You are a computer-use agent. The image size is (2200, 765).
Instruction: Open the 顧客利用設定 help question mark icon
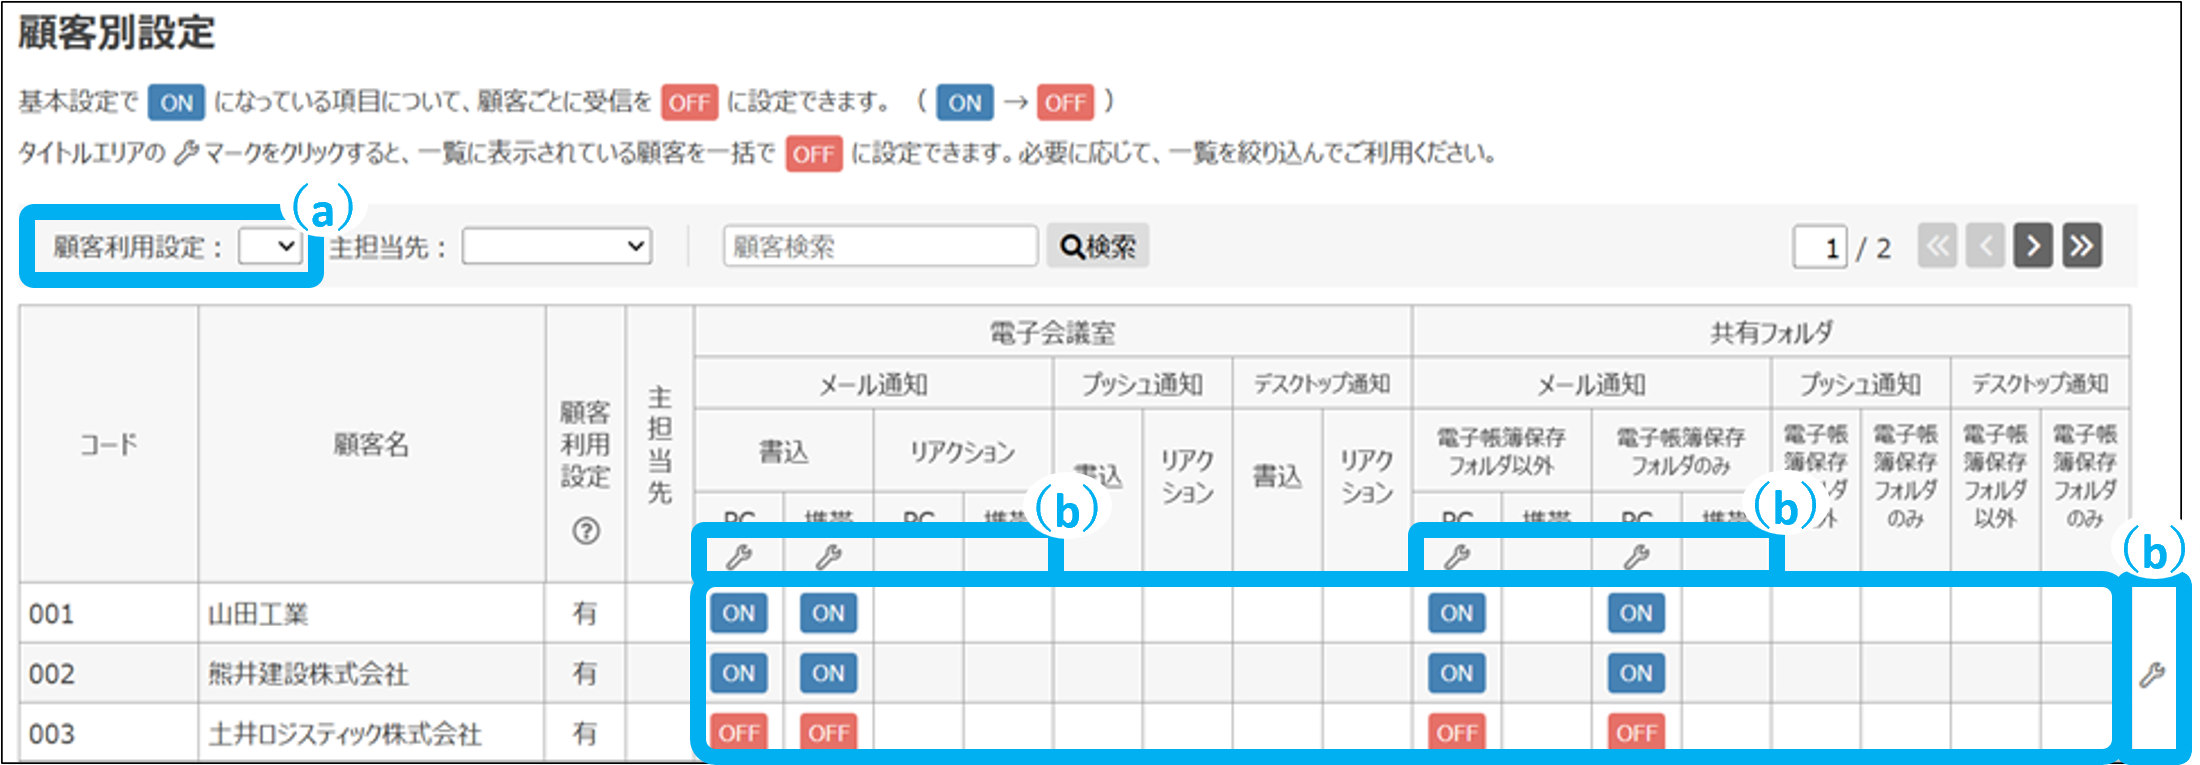pyautogui.click(x=586, y=531)
